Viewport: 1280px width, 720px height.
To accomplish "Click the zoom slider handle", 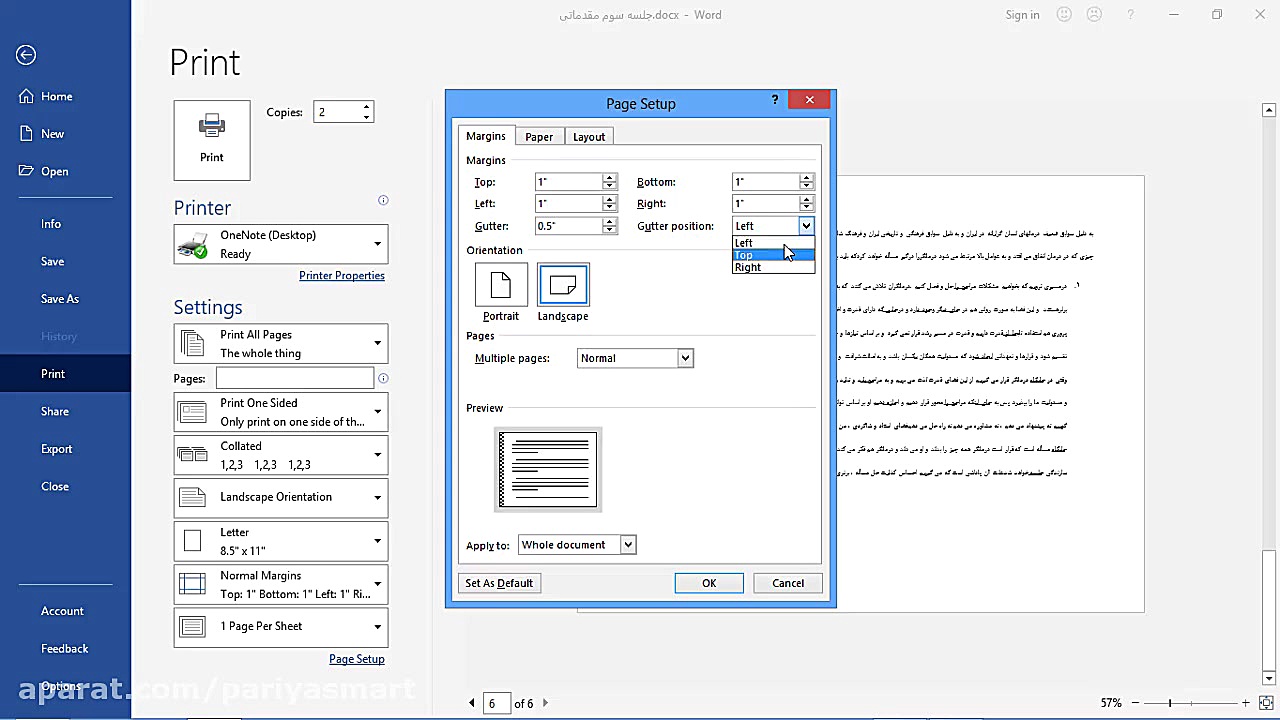I will pos(1171,703).
